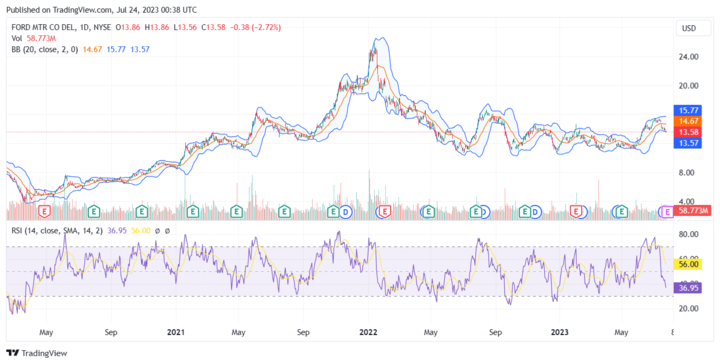Viewport: 720px width, 364px height.
Task: Click the red 58.773M volume scale label
Action: 692,211
